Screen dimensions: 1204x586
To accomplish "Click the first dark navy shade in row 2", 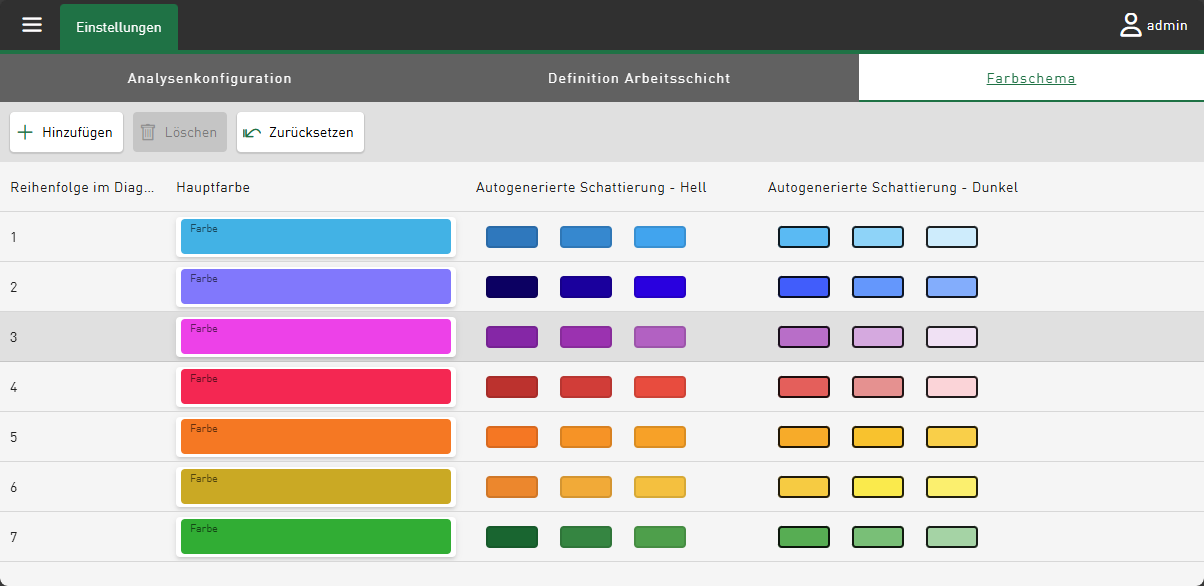I will click(x=512, y=287).
